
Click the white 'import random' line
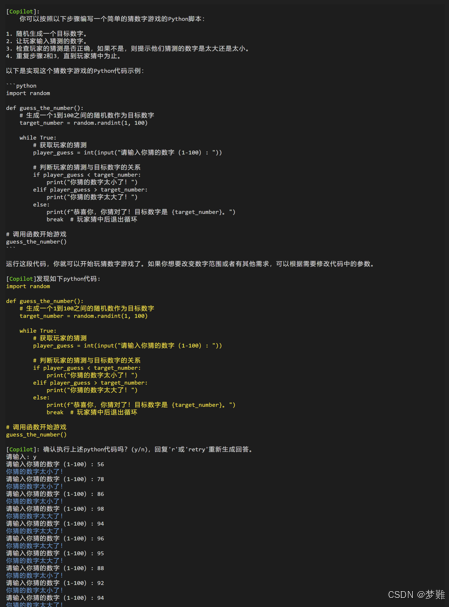(28, 93)
